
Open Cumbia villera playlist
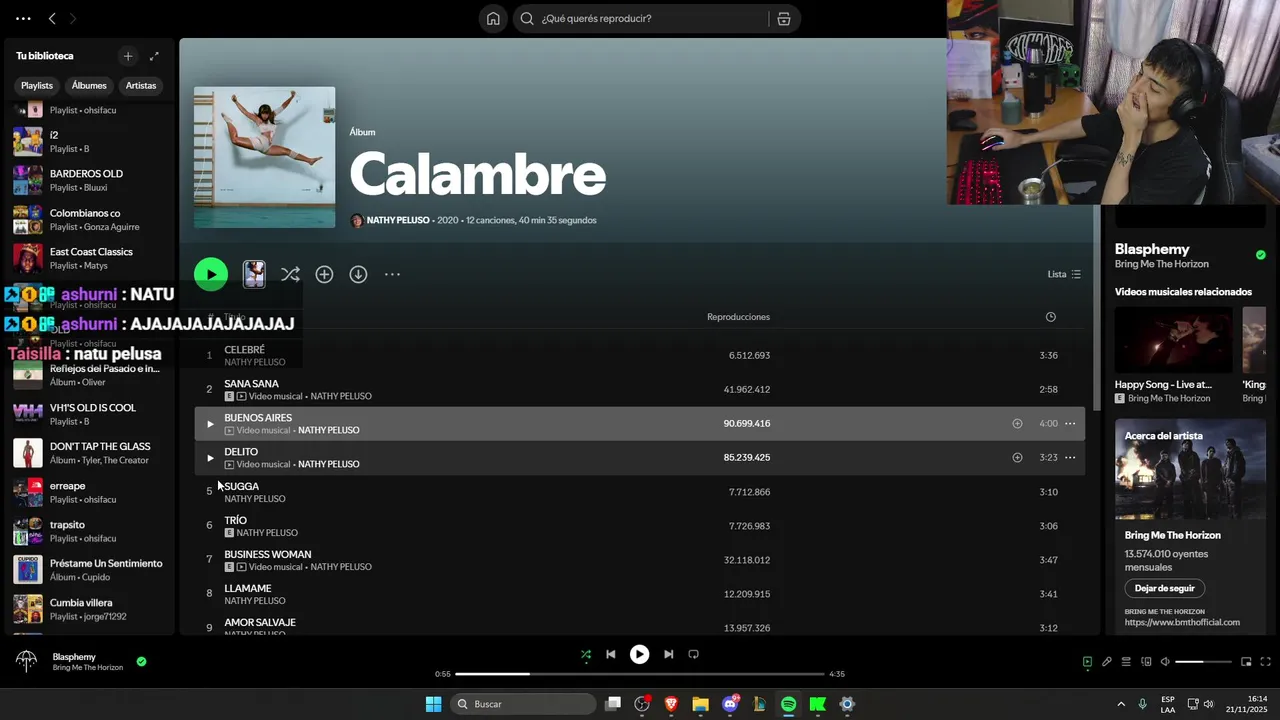(90, 609)
